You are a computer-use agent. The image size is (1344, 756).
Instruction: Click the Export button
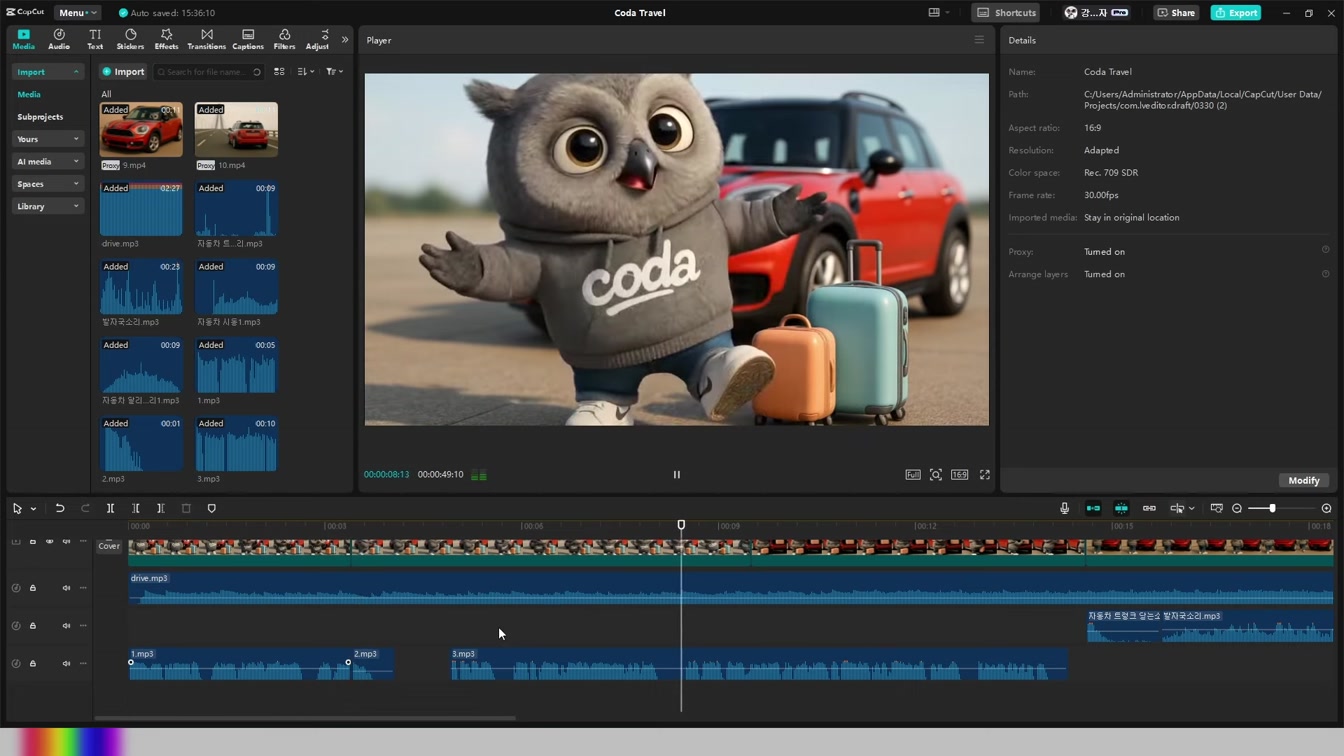coord(1236,13)
